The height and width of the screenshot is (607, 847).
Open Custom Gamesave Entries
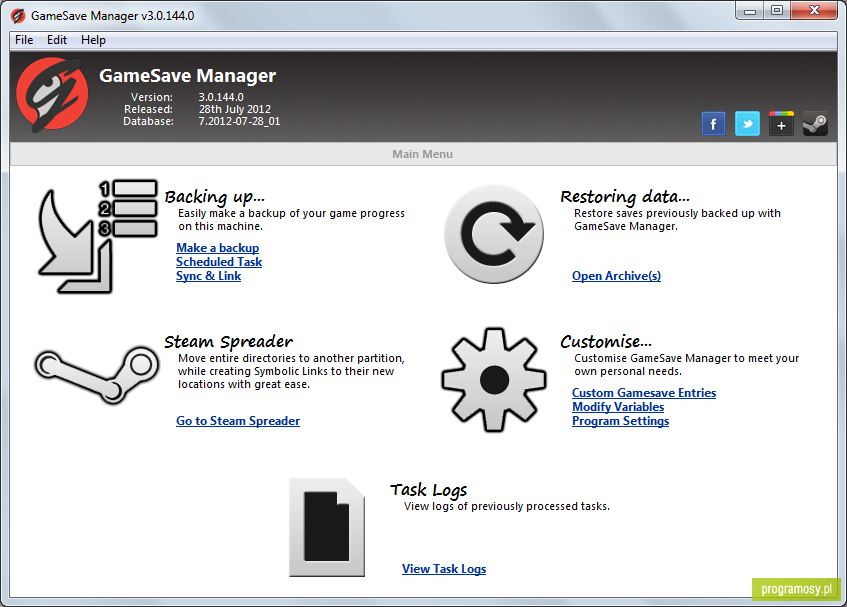[x=644, y=393]
